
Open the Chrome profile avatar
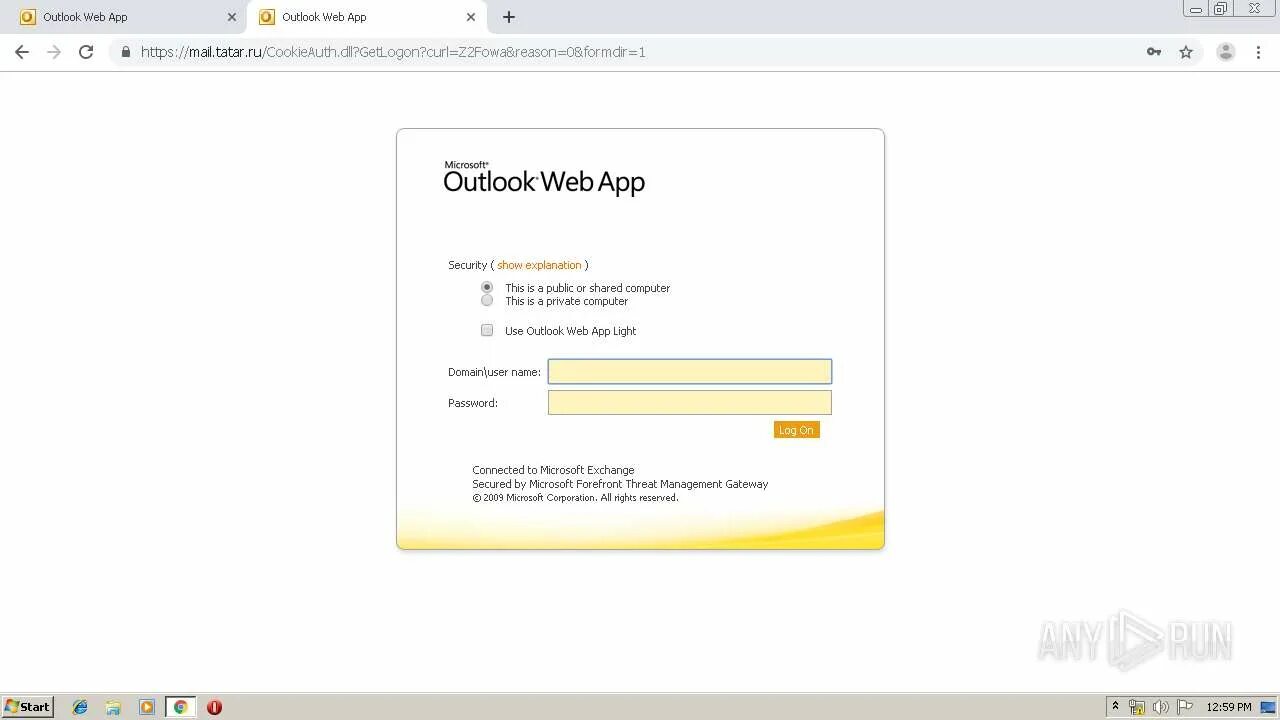coord(1226,52)
